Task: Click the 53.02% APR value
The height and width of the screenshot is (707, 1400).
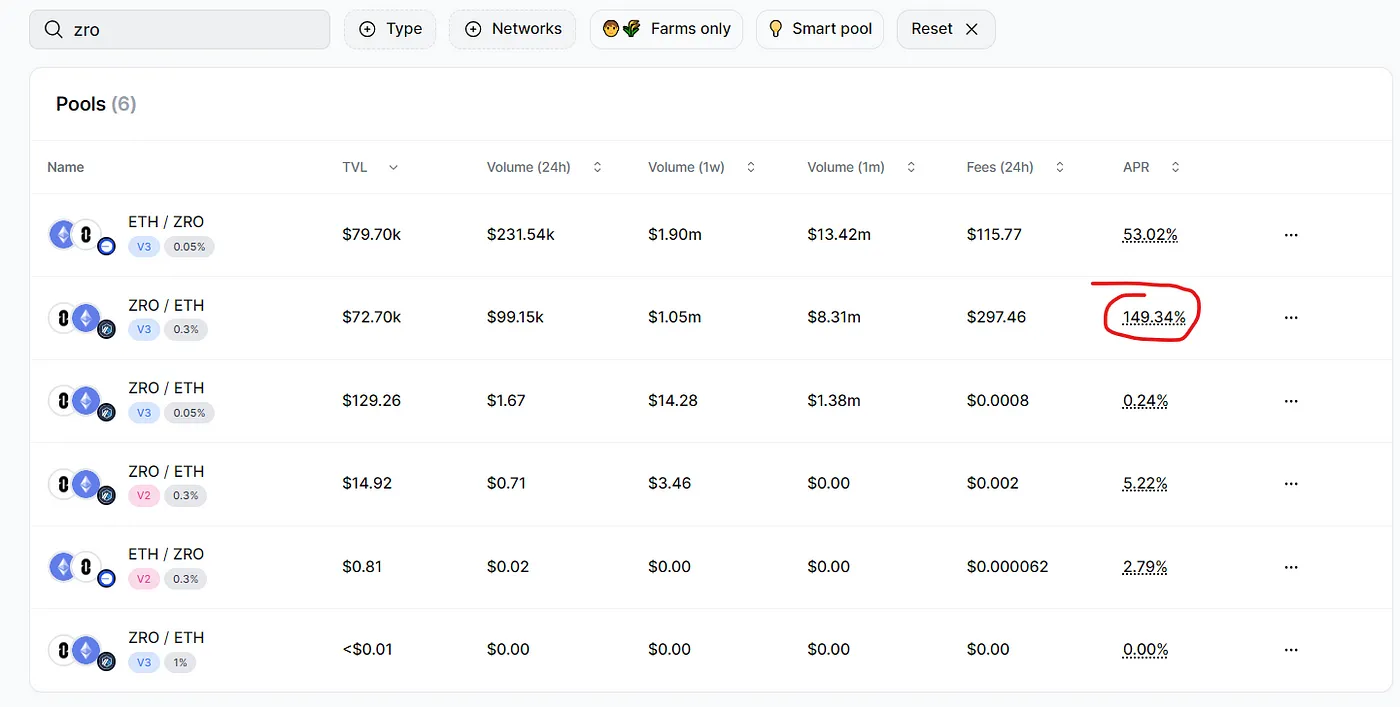Action: click(1150, 235)
